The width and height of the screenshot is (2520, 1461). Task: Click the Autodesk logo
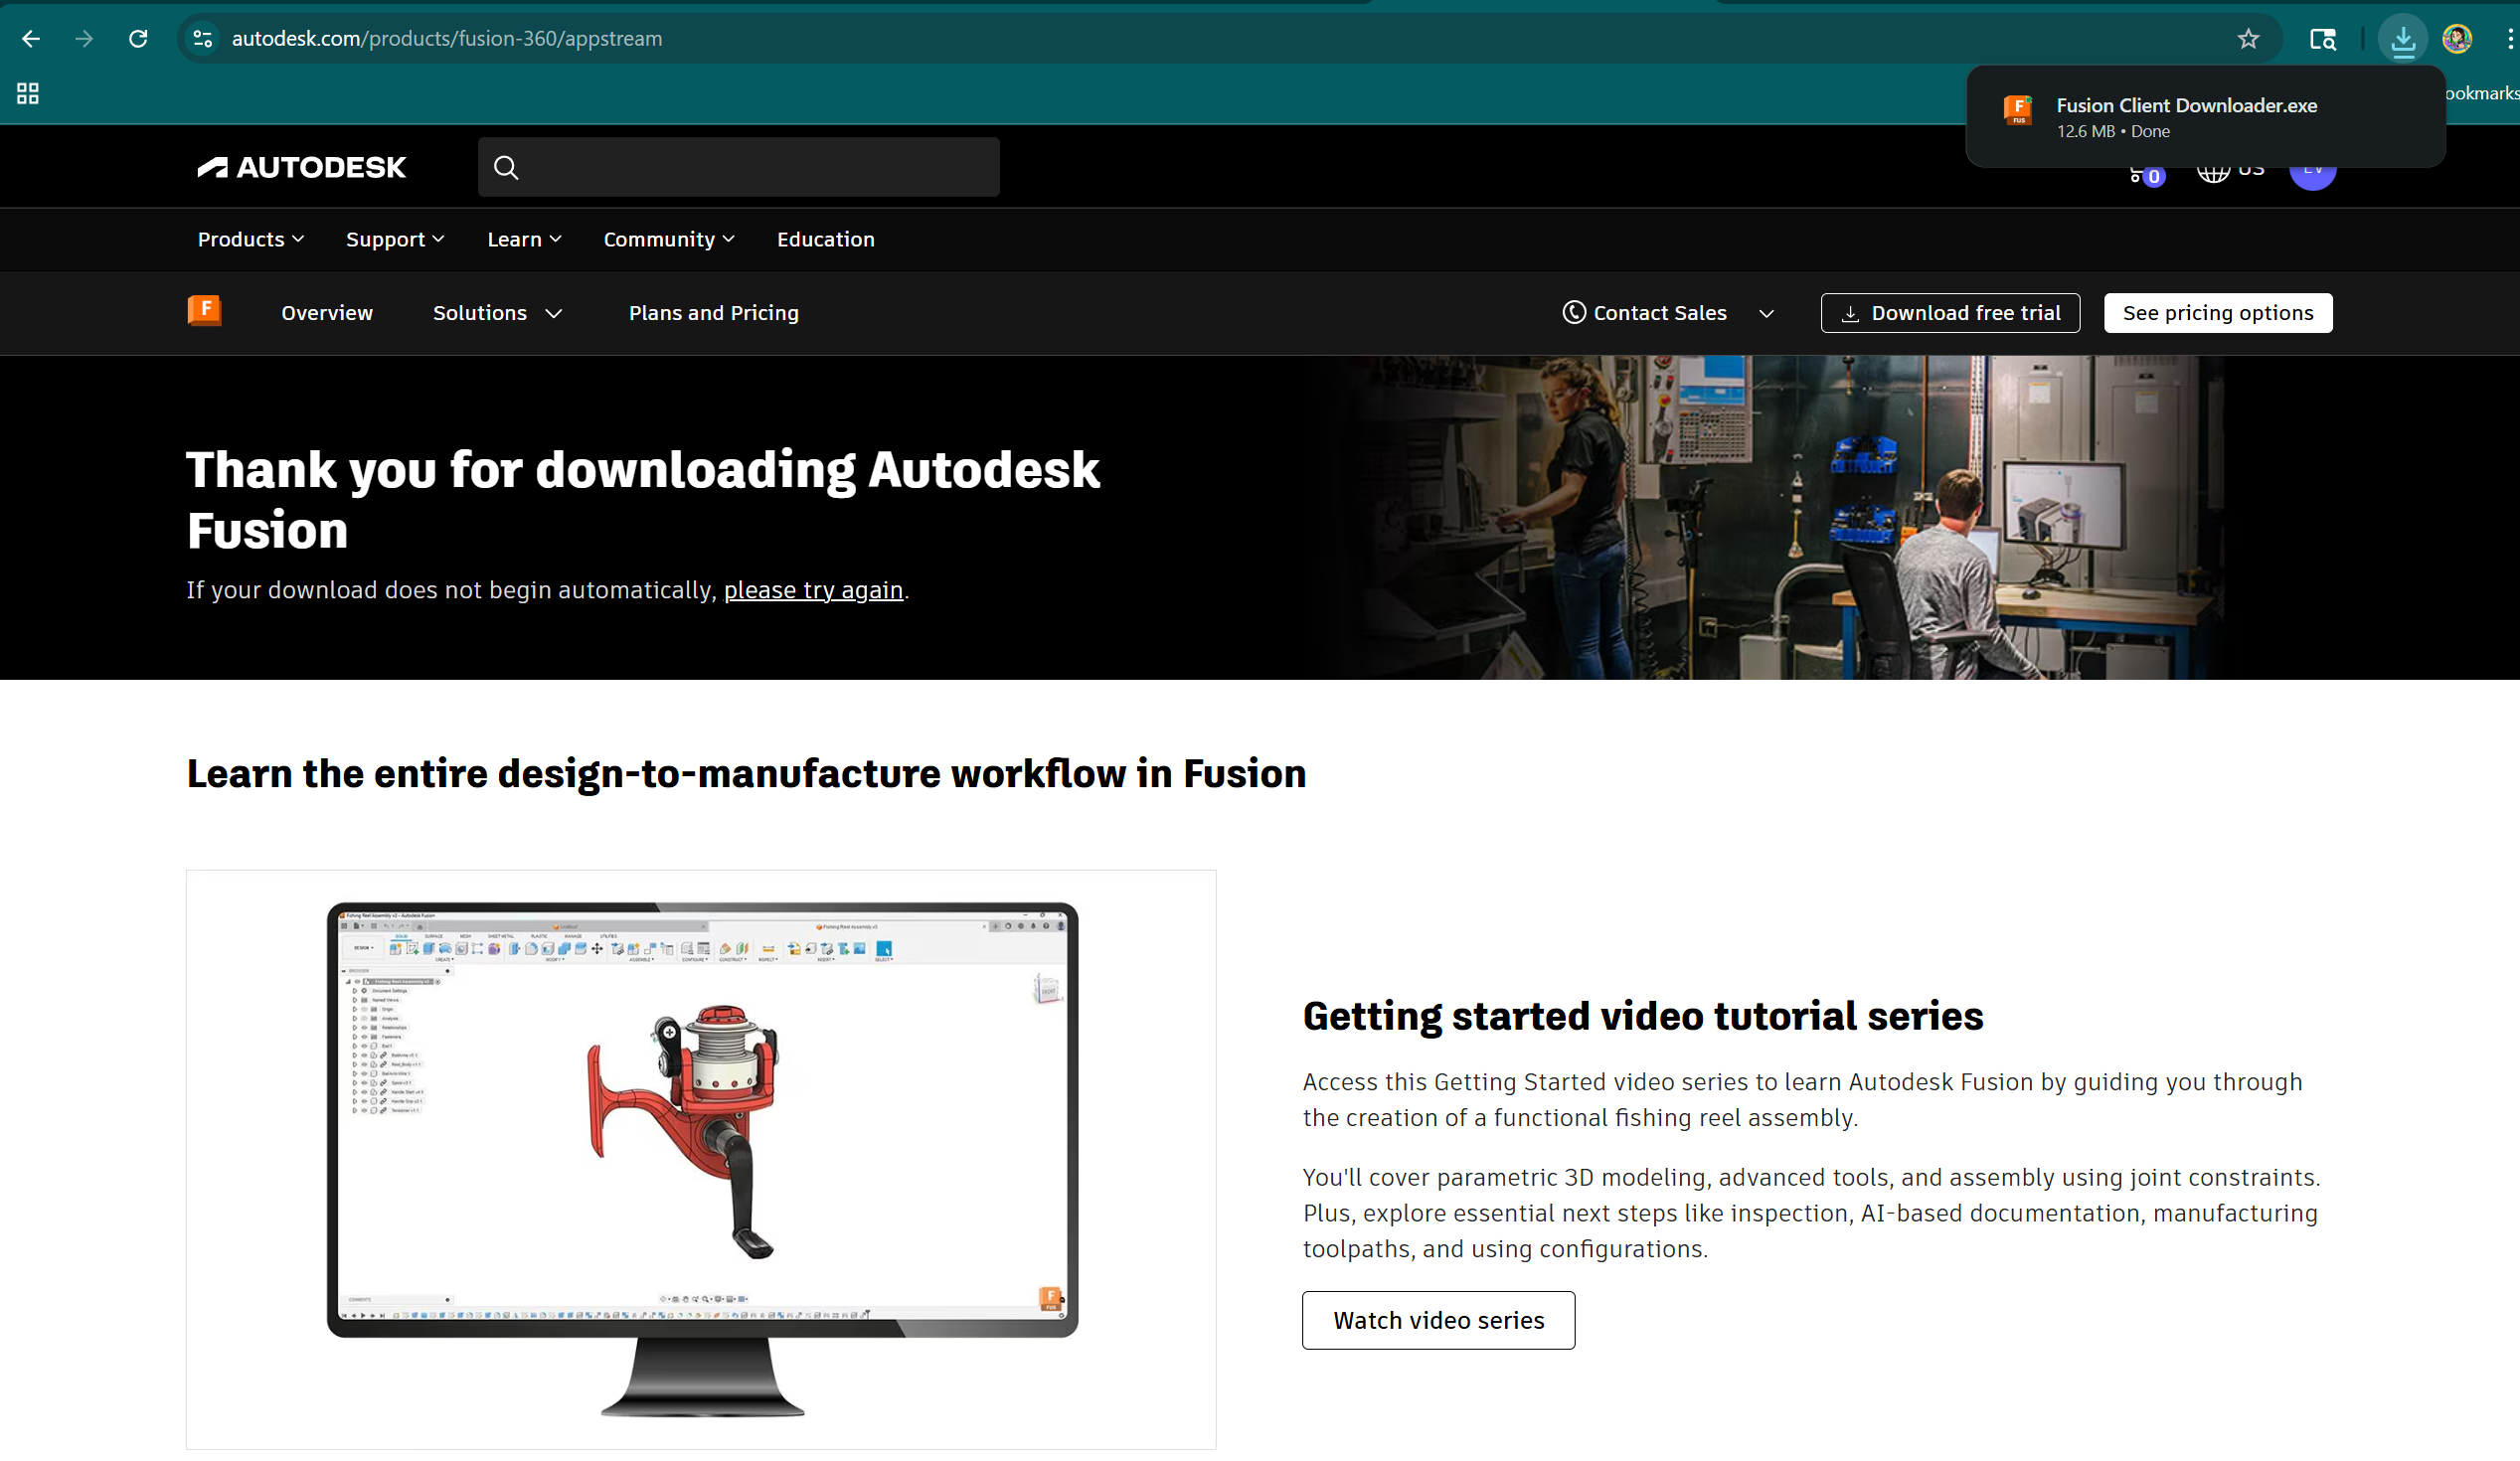click(x=301, y=167)
